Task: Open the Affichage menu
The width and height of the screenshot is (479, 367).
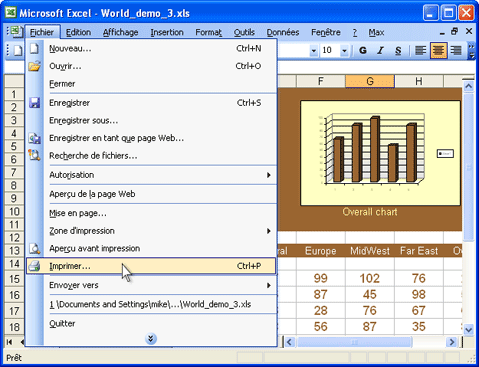Action: (120, 32)
